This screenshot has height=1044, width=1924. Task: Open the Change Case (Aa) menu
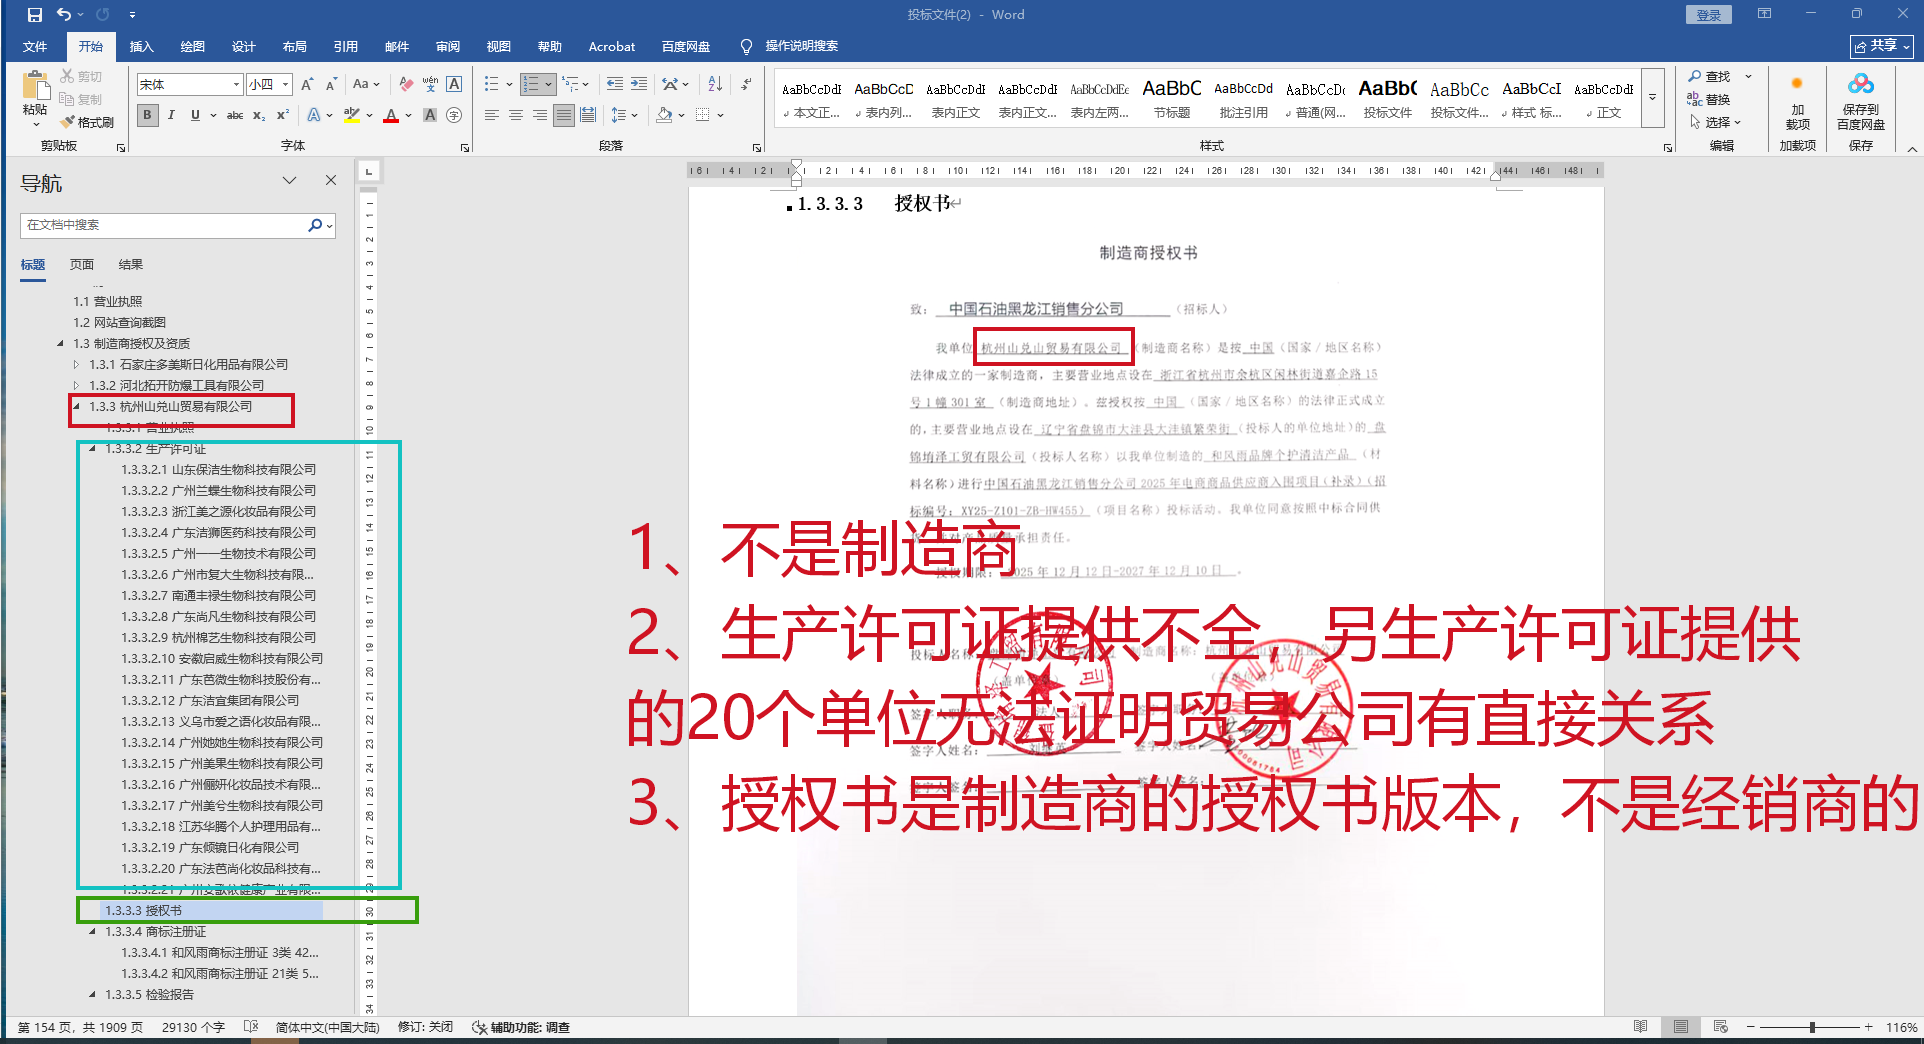(x=366, y=85)
